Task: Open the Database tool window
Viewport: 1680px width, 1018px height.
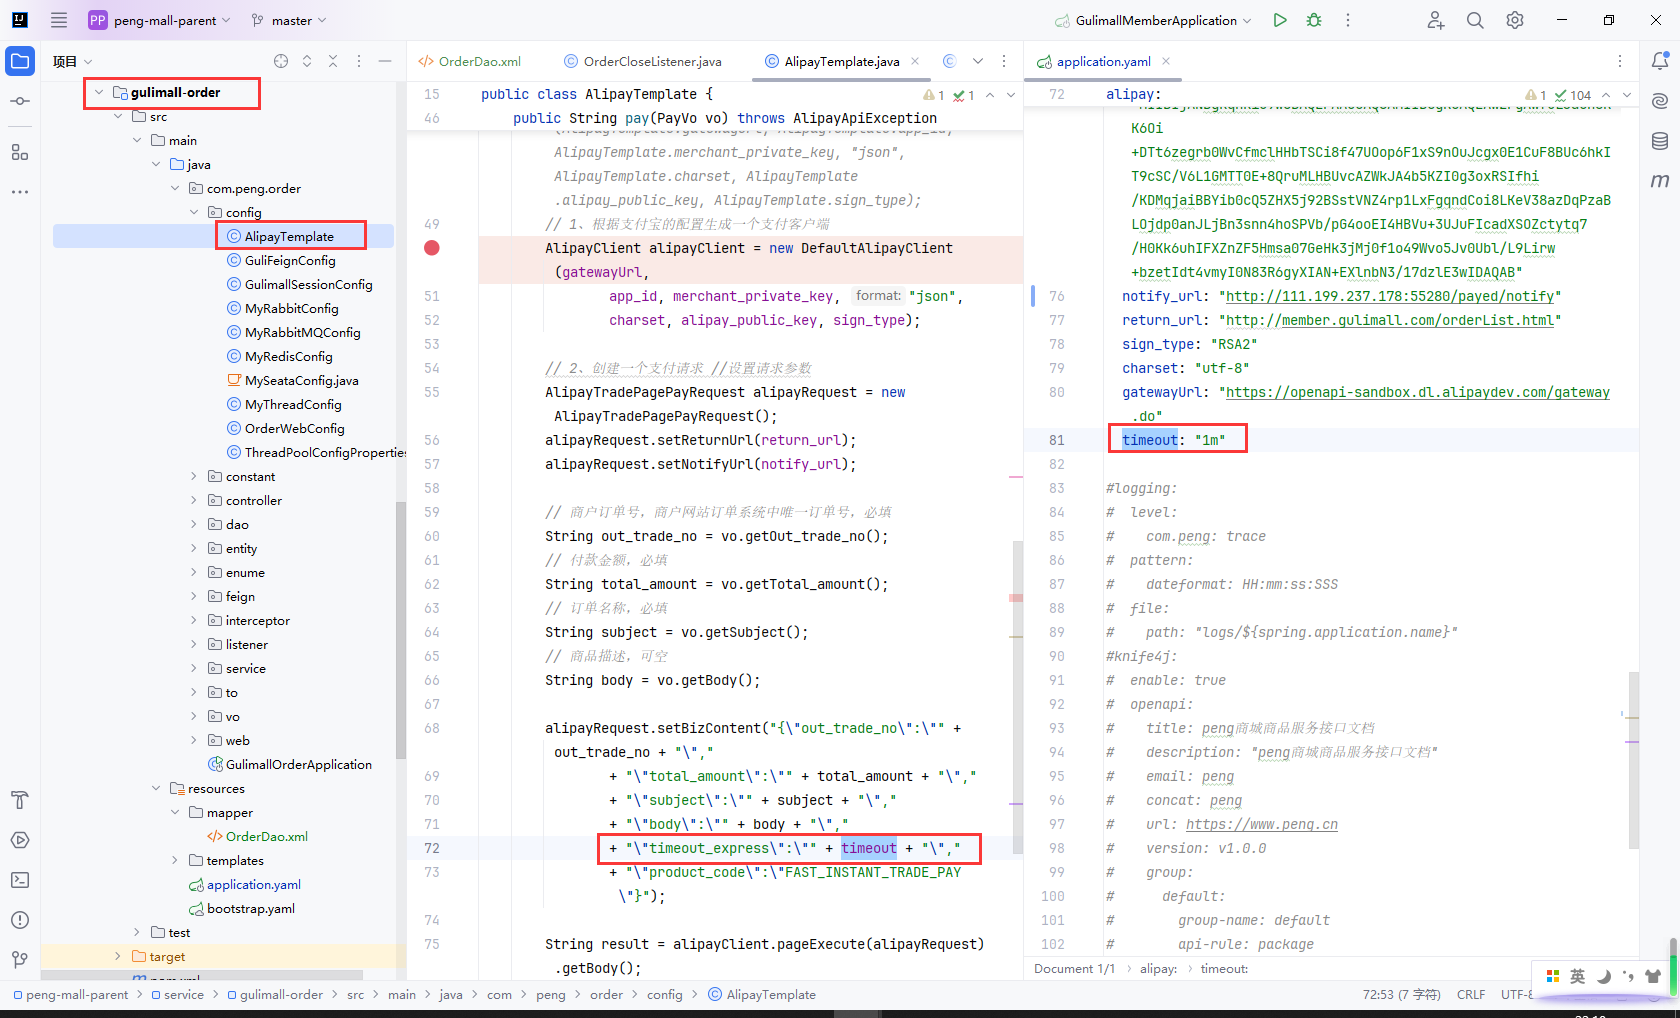Action: point(1660,141)
